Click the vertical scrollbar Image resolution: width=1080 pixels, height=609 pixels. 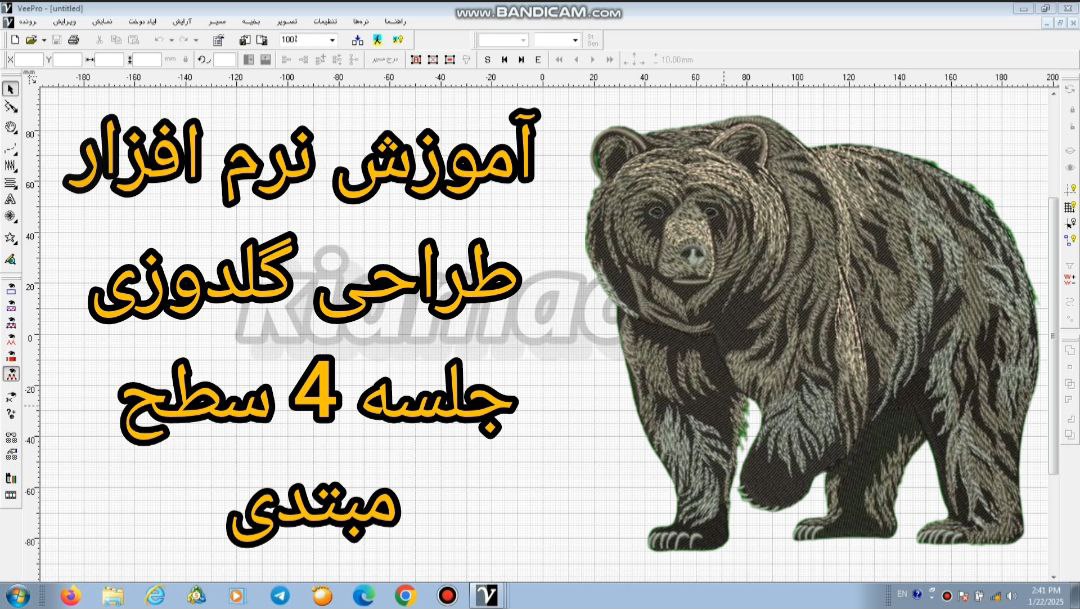click(1052, 330)
